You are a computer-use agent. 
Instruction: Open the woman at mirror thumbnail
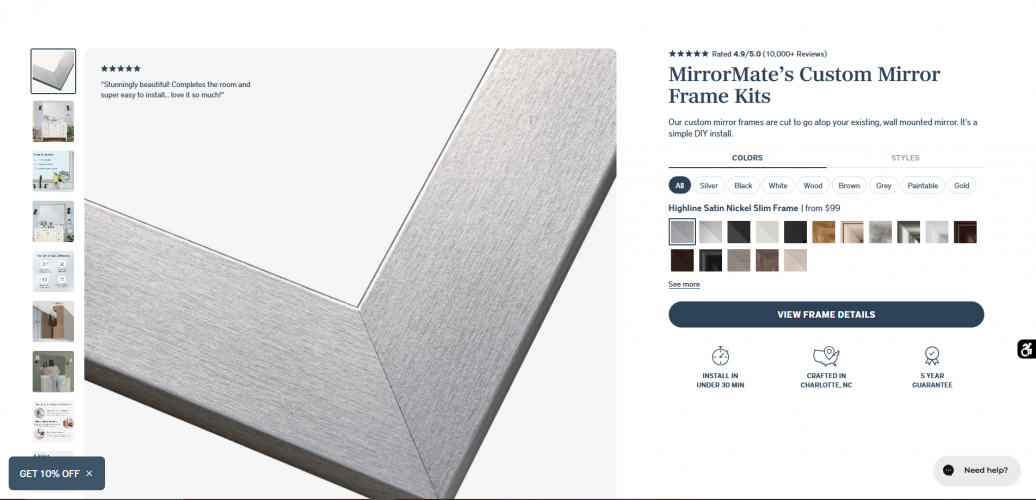tap(54, 371)
